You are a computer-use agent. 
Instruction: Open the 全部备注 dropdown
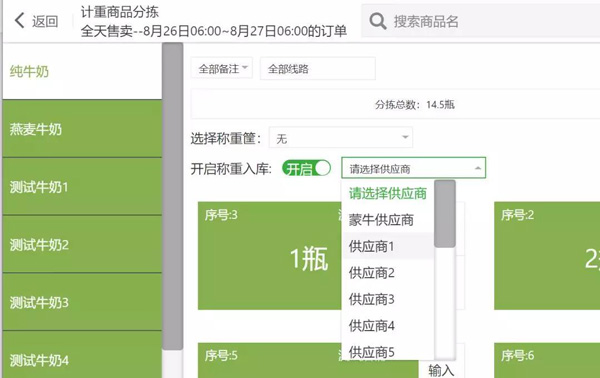click(x=222, y=69)
